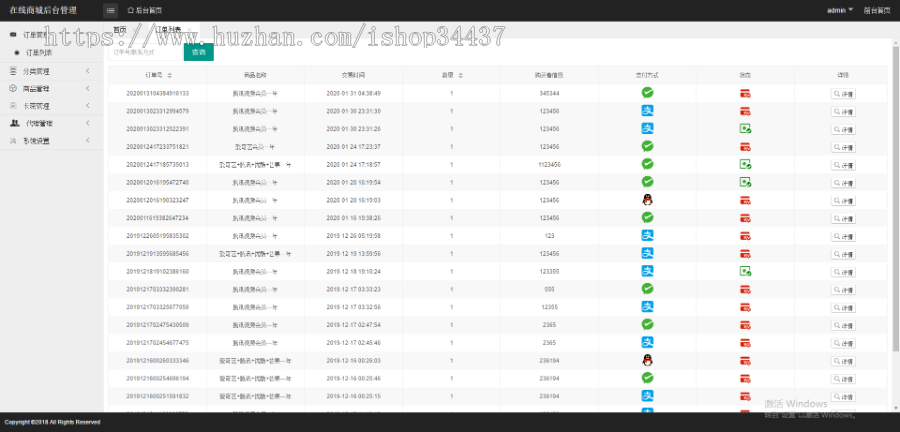Screen dimensions: 900x432
Task: Open 详情 for the 2019-12-17 03:32:56 order
Action: [x=843, y=308]
